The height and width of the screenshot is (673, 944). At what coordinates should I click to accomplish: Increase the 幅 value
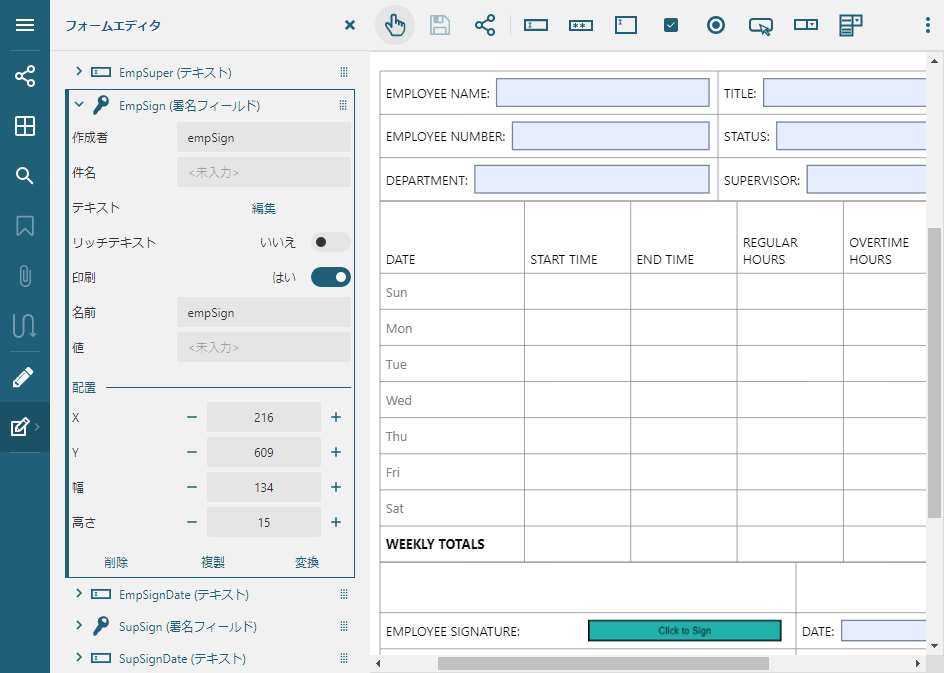336,487
